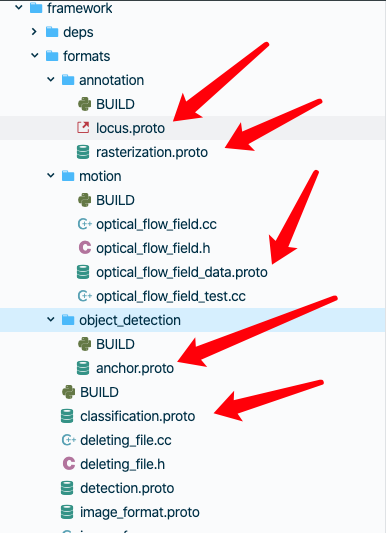Collapse the motion folder chevron
This screenshot has height=533, width=386.
point(51,176)
